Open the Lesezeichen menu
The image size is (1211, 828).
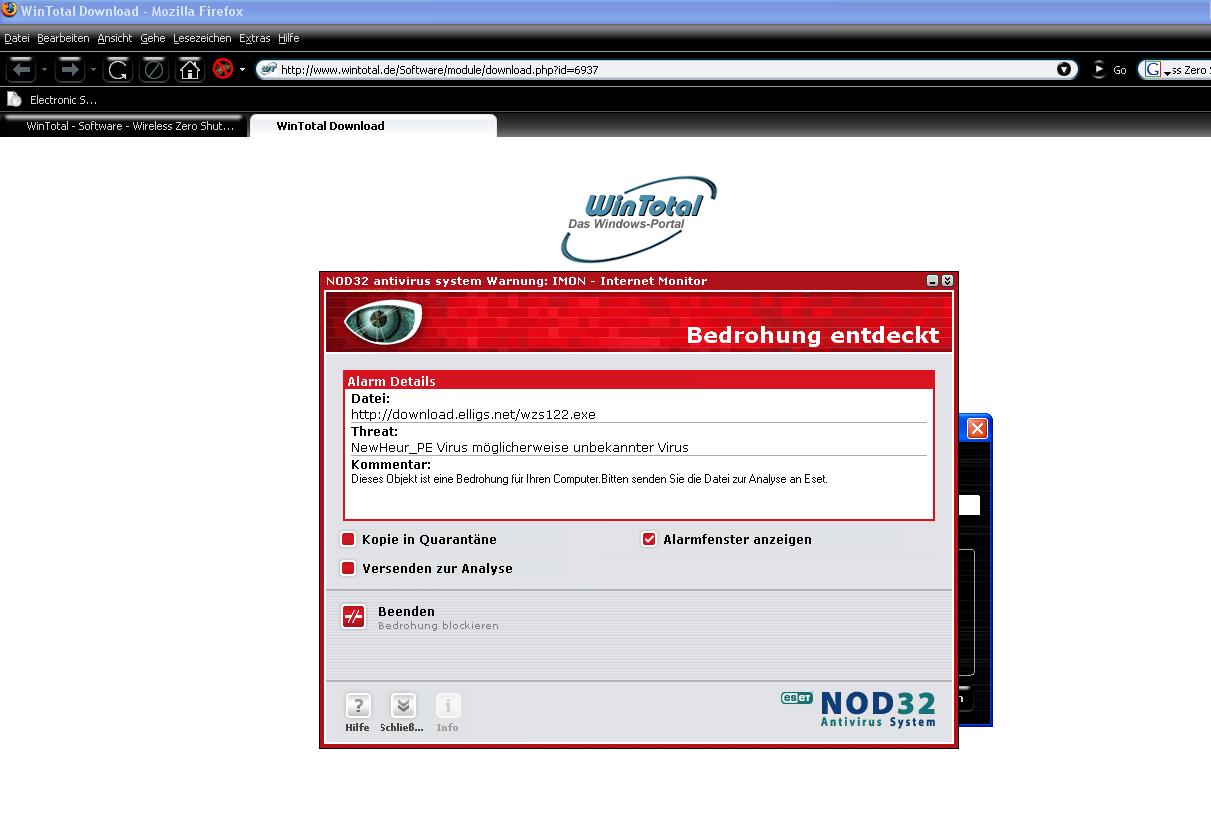click(x=202, y=38)
